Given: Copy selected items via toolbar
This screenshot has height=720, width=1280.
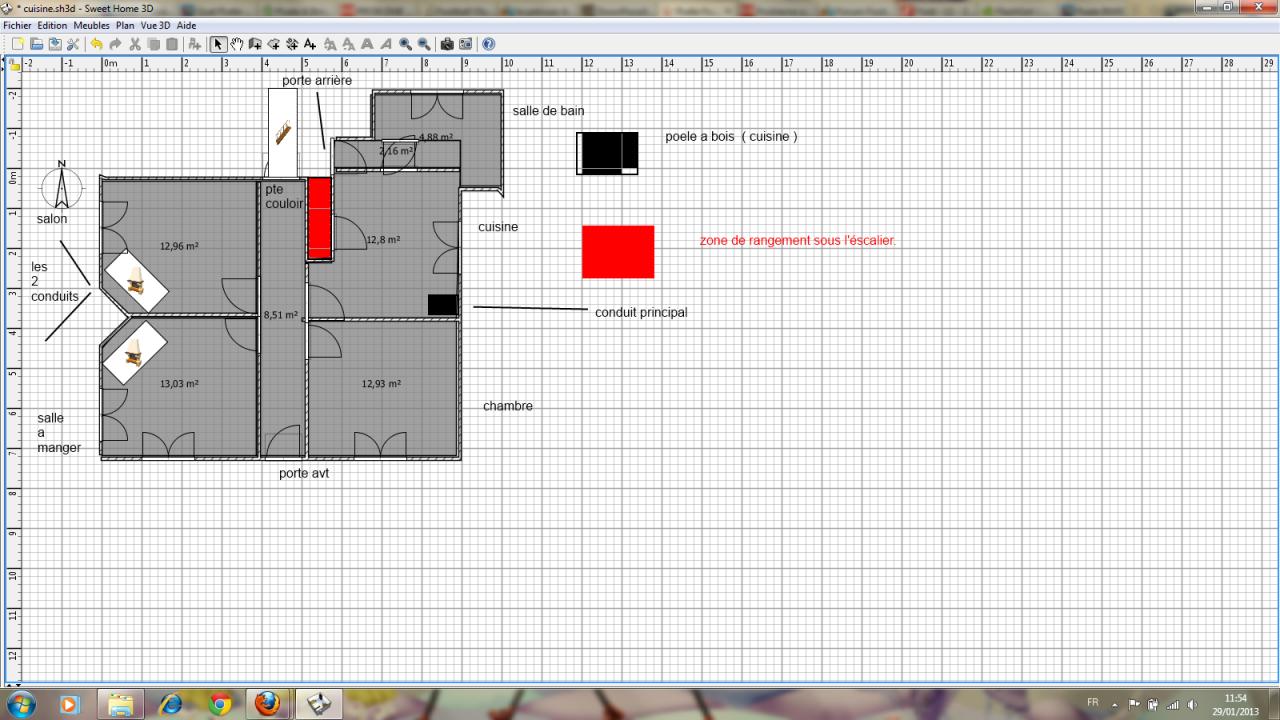Looking at the screenshot, I should point(153,44).
